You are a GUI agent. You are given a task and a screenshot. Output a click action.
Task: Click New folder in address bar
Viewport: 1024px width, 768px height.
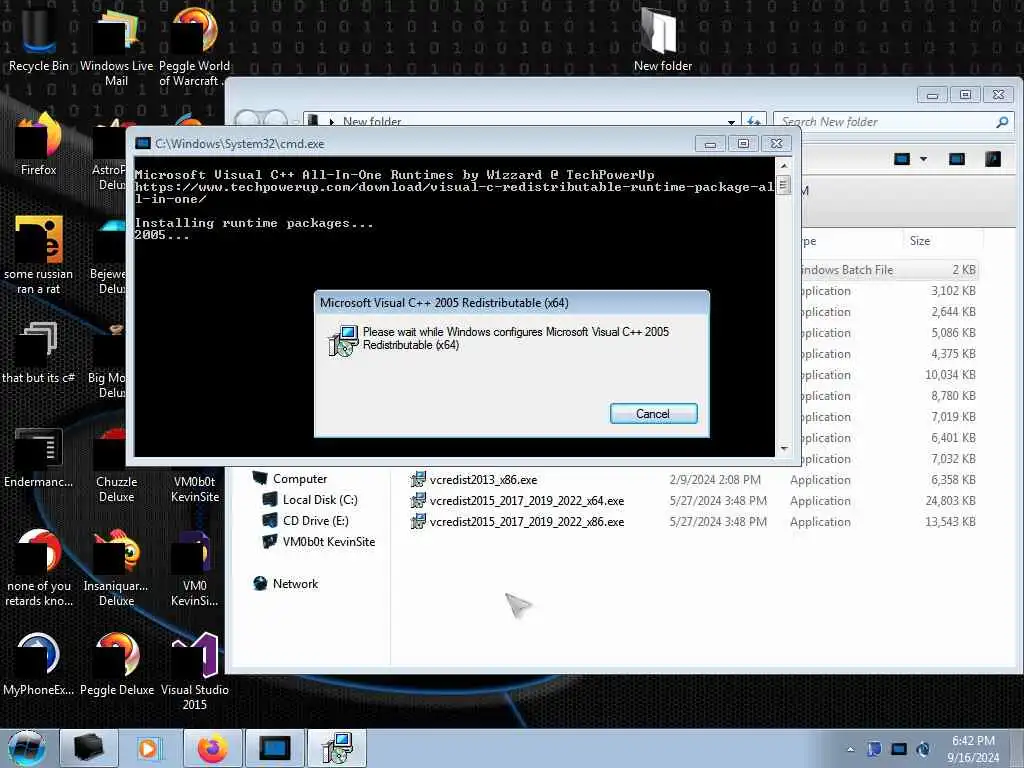pyautogui.click(x=372, y=122)
